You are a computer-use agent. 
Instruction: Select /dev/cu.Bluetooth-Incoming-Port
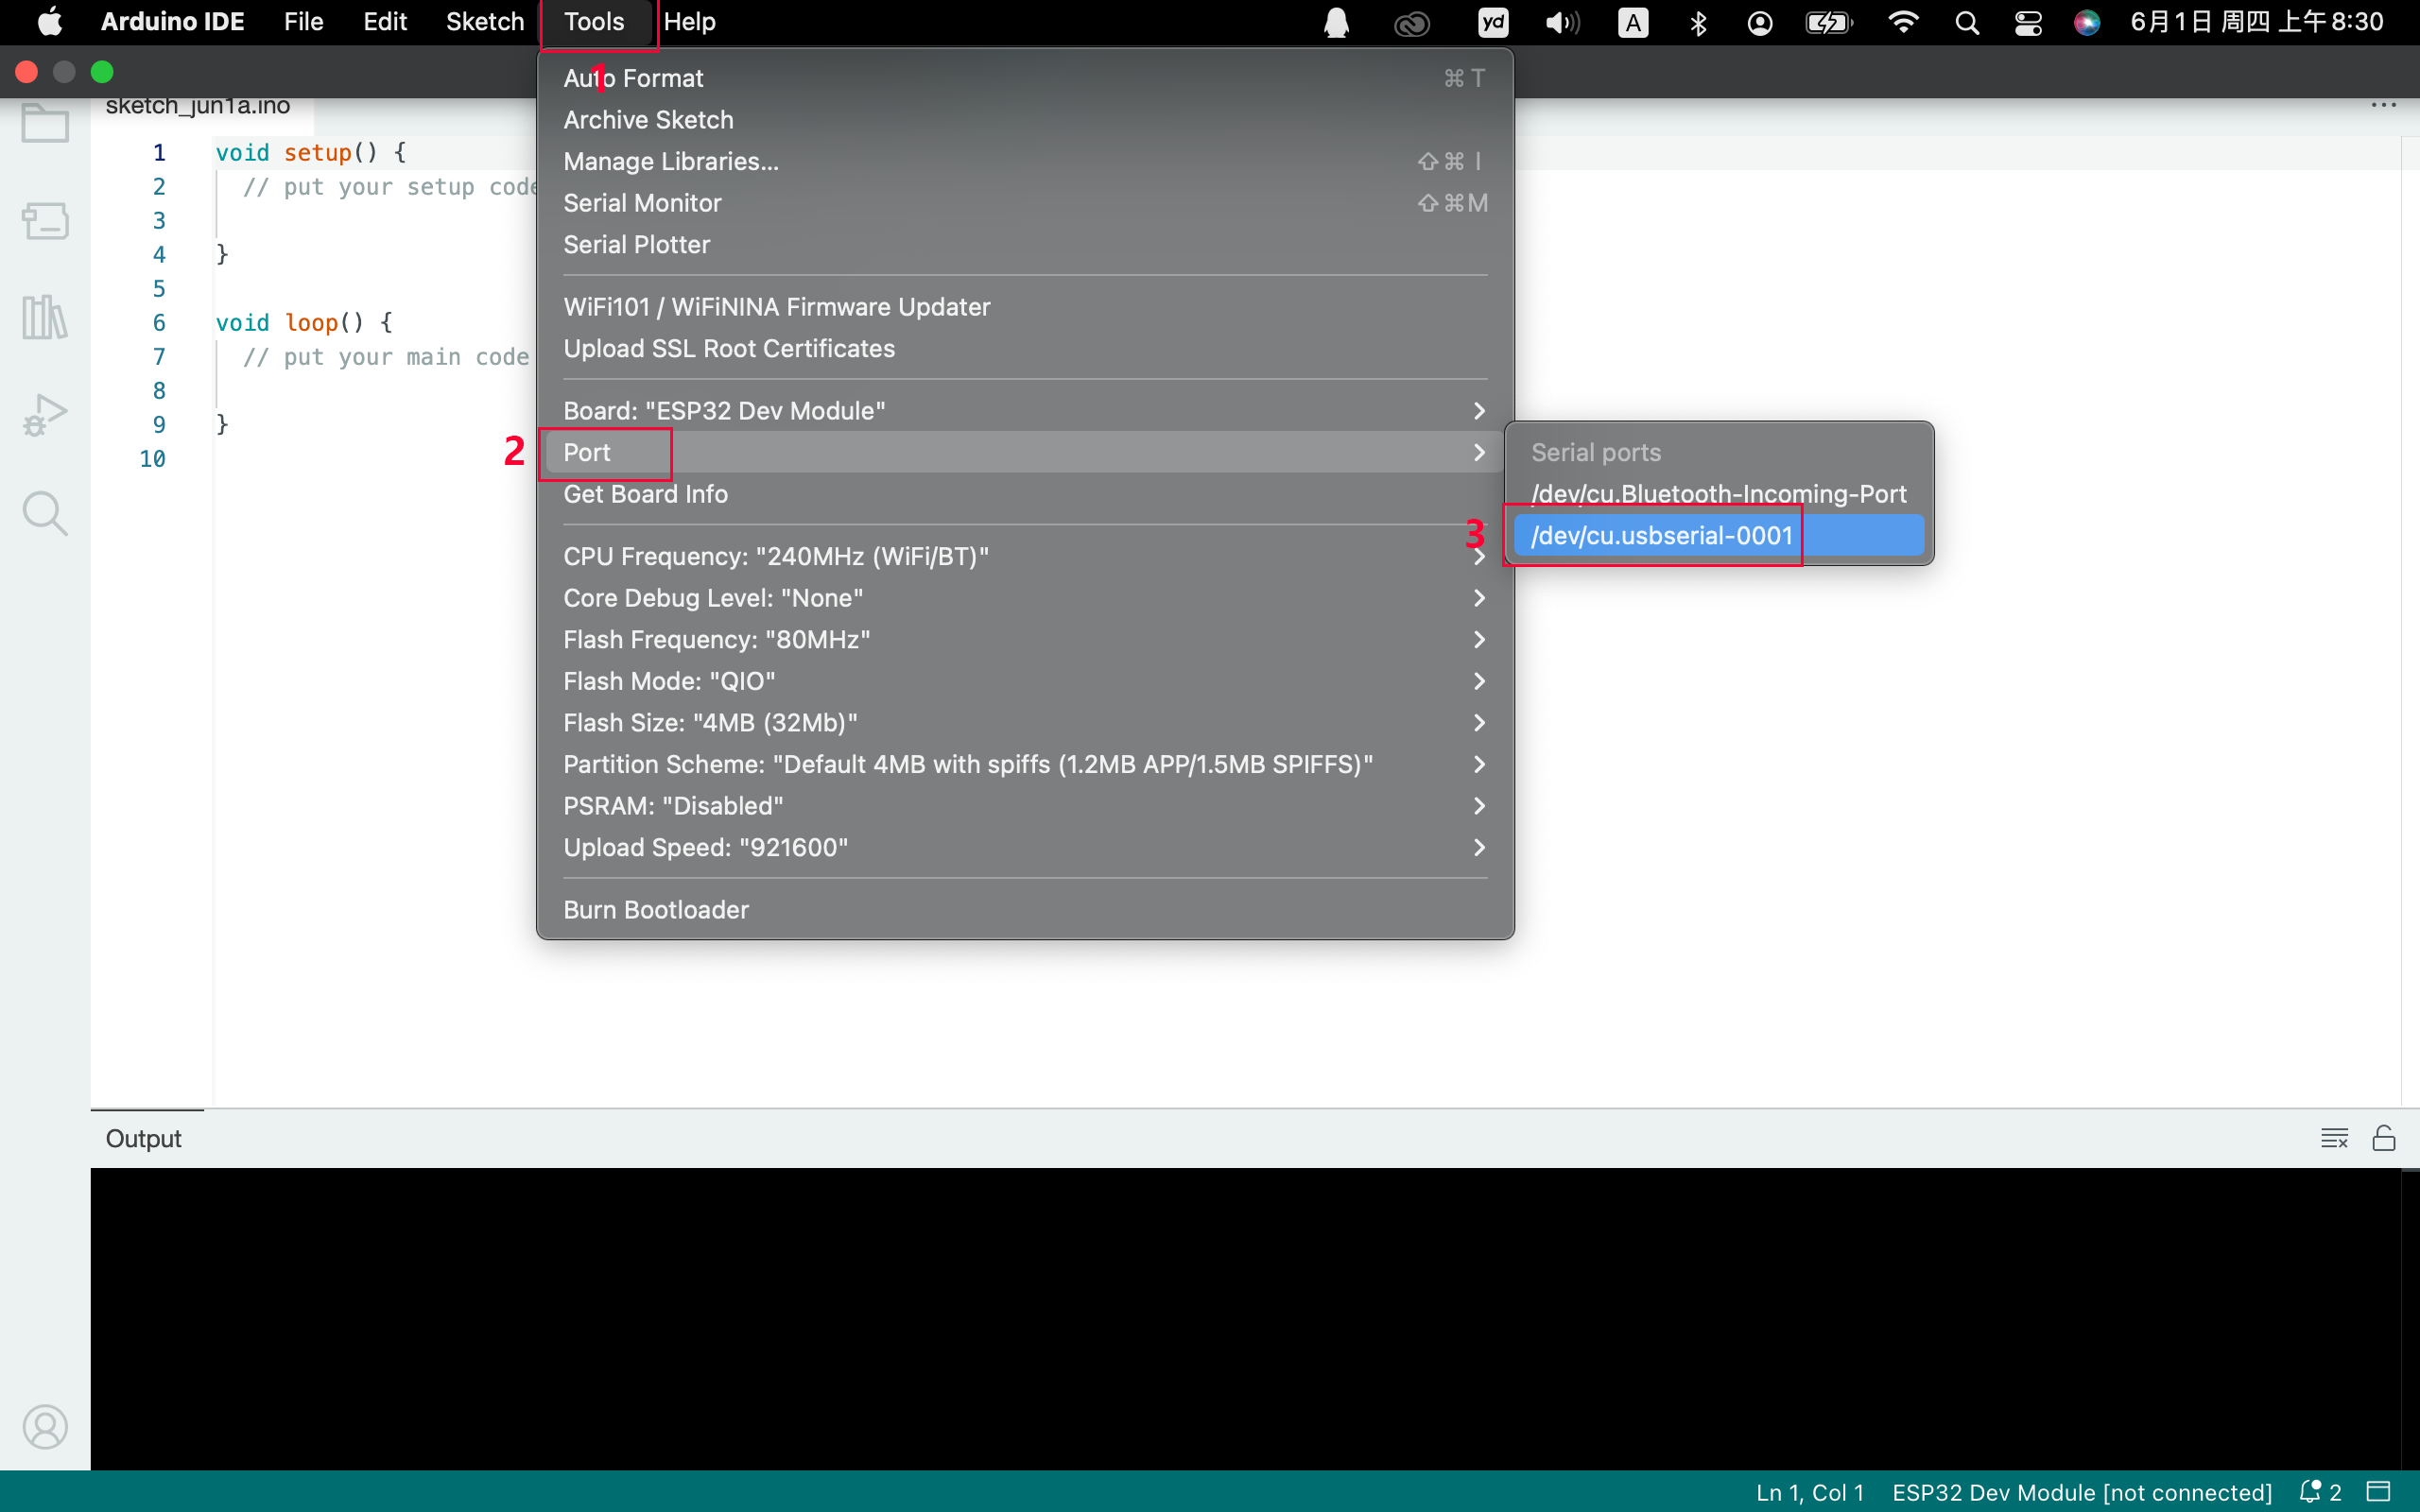pos(1718,494)
